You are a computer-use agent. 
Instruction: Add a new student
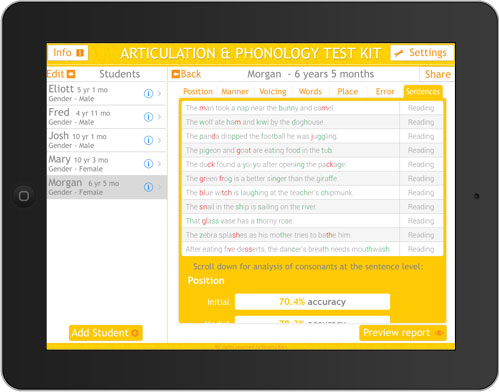(x=106, y=333)
